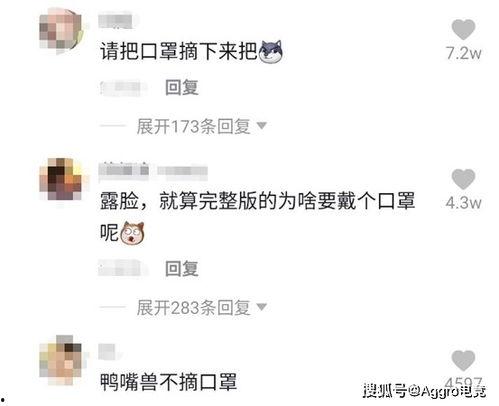499x406 pixels.
Task: Reply to the 露脸 comment
Action: pyautogui.click(x=182, y=269)
